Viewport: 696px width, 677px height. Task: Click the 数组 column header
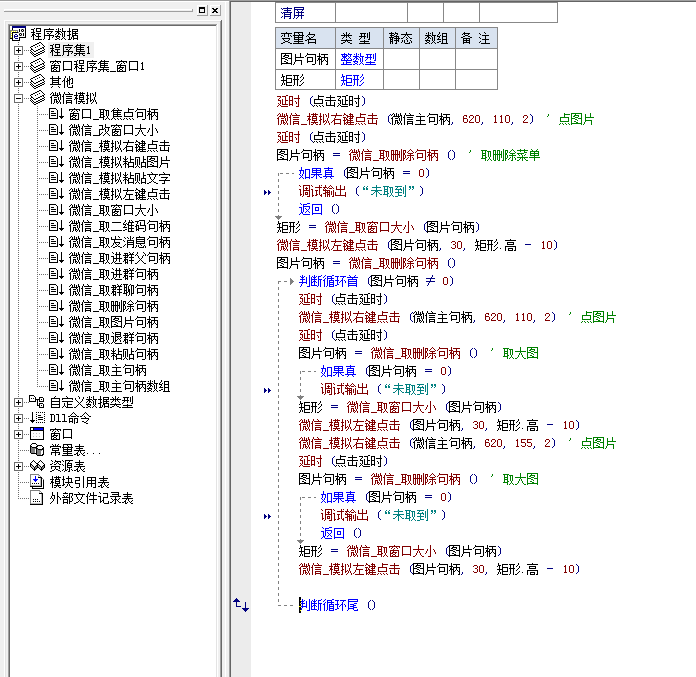pyautogui.click(x=437, y=38)
